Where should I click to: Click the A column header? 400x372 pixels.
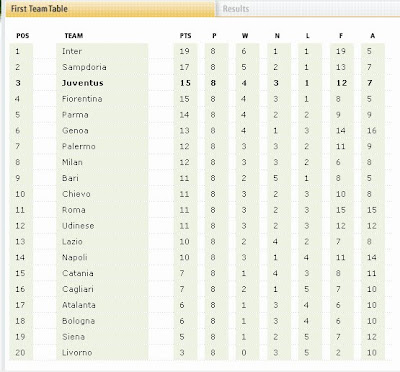click(x=373, y=36)
